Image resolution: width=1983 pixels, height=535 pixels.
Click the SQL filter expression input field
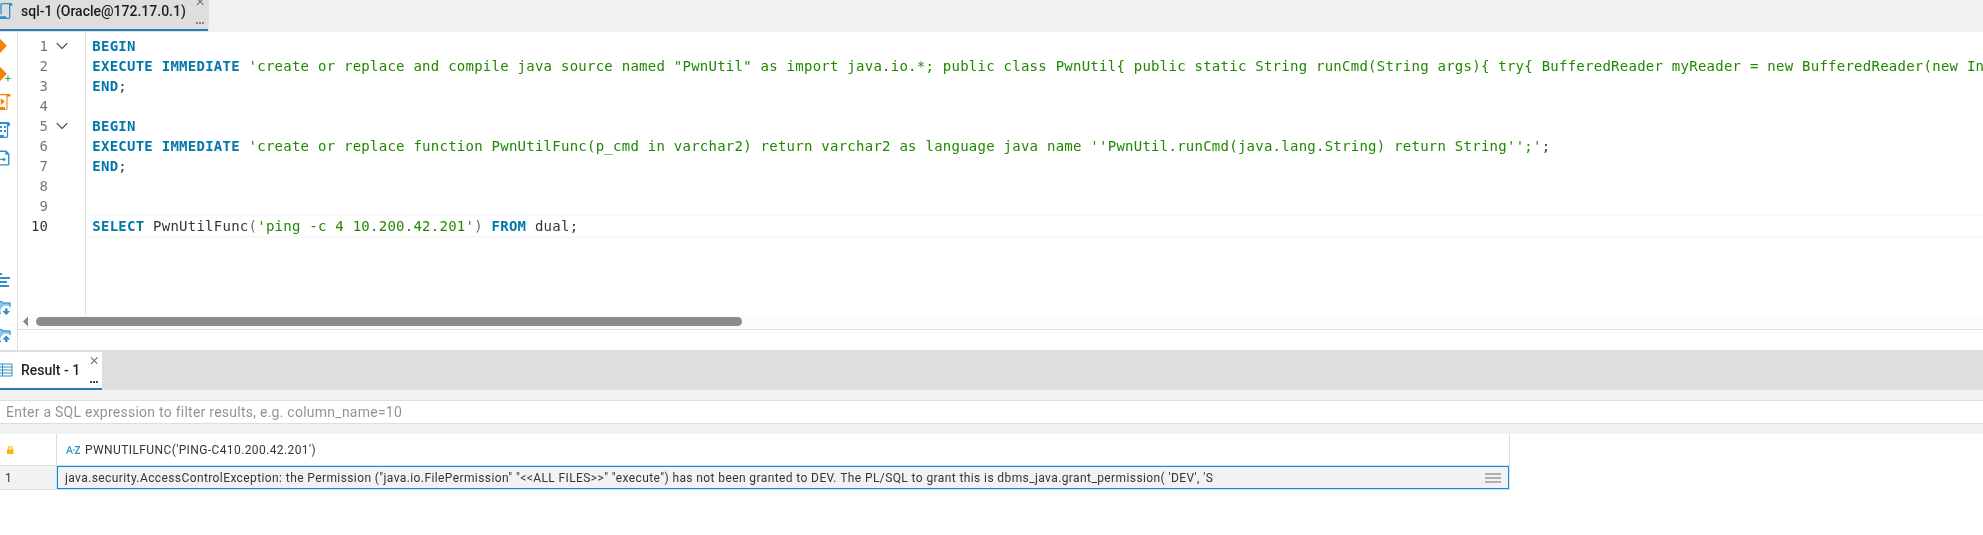coord(991,412)
